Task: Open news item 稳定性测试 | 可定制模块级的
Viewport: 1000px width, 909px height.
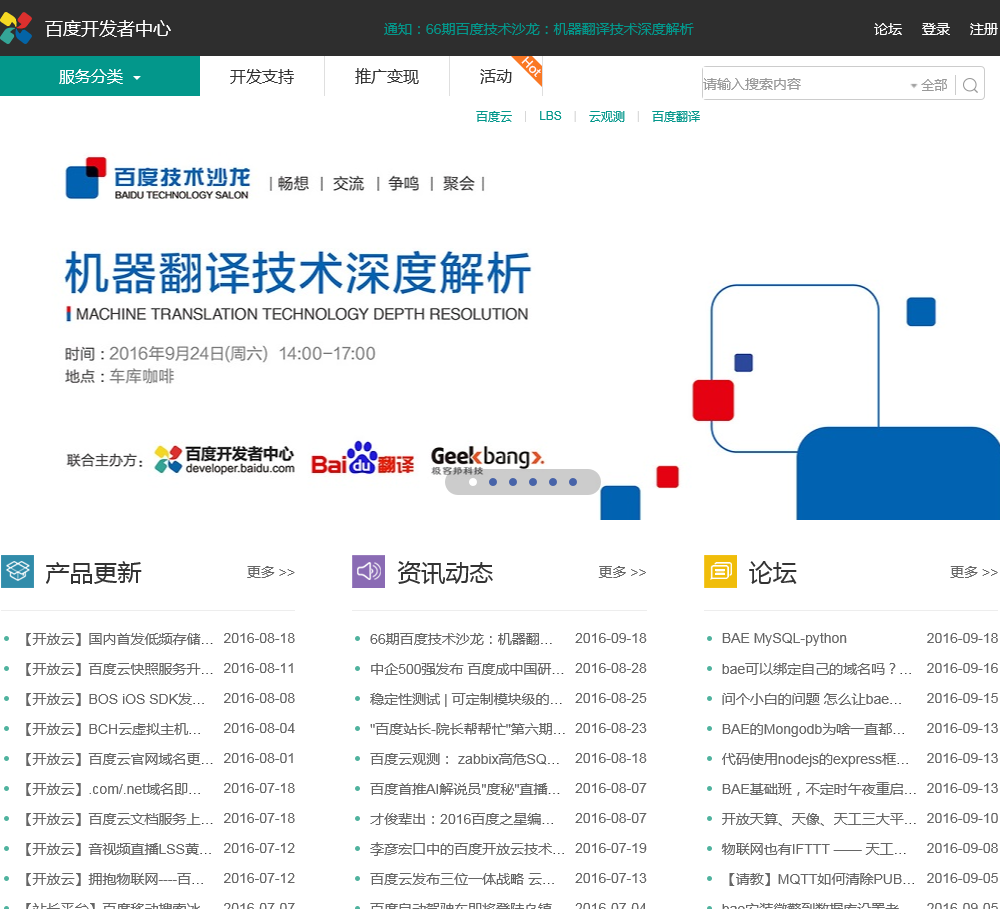Action: 466,698
